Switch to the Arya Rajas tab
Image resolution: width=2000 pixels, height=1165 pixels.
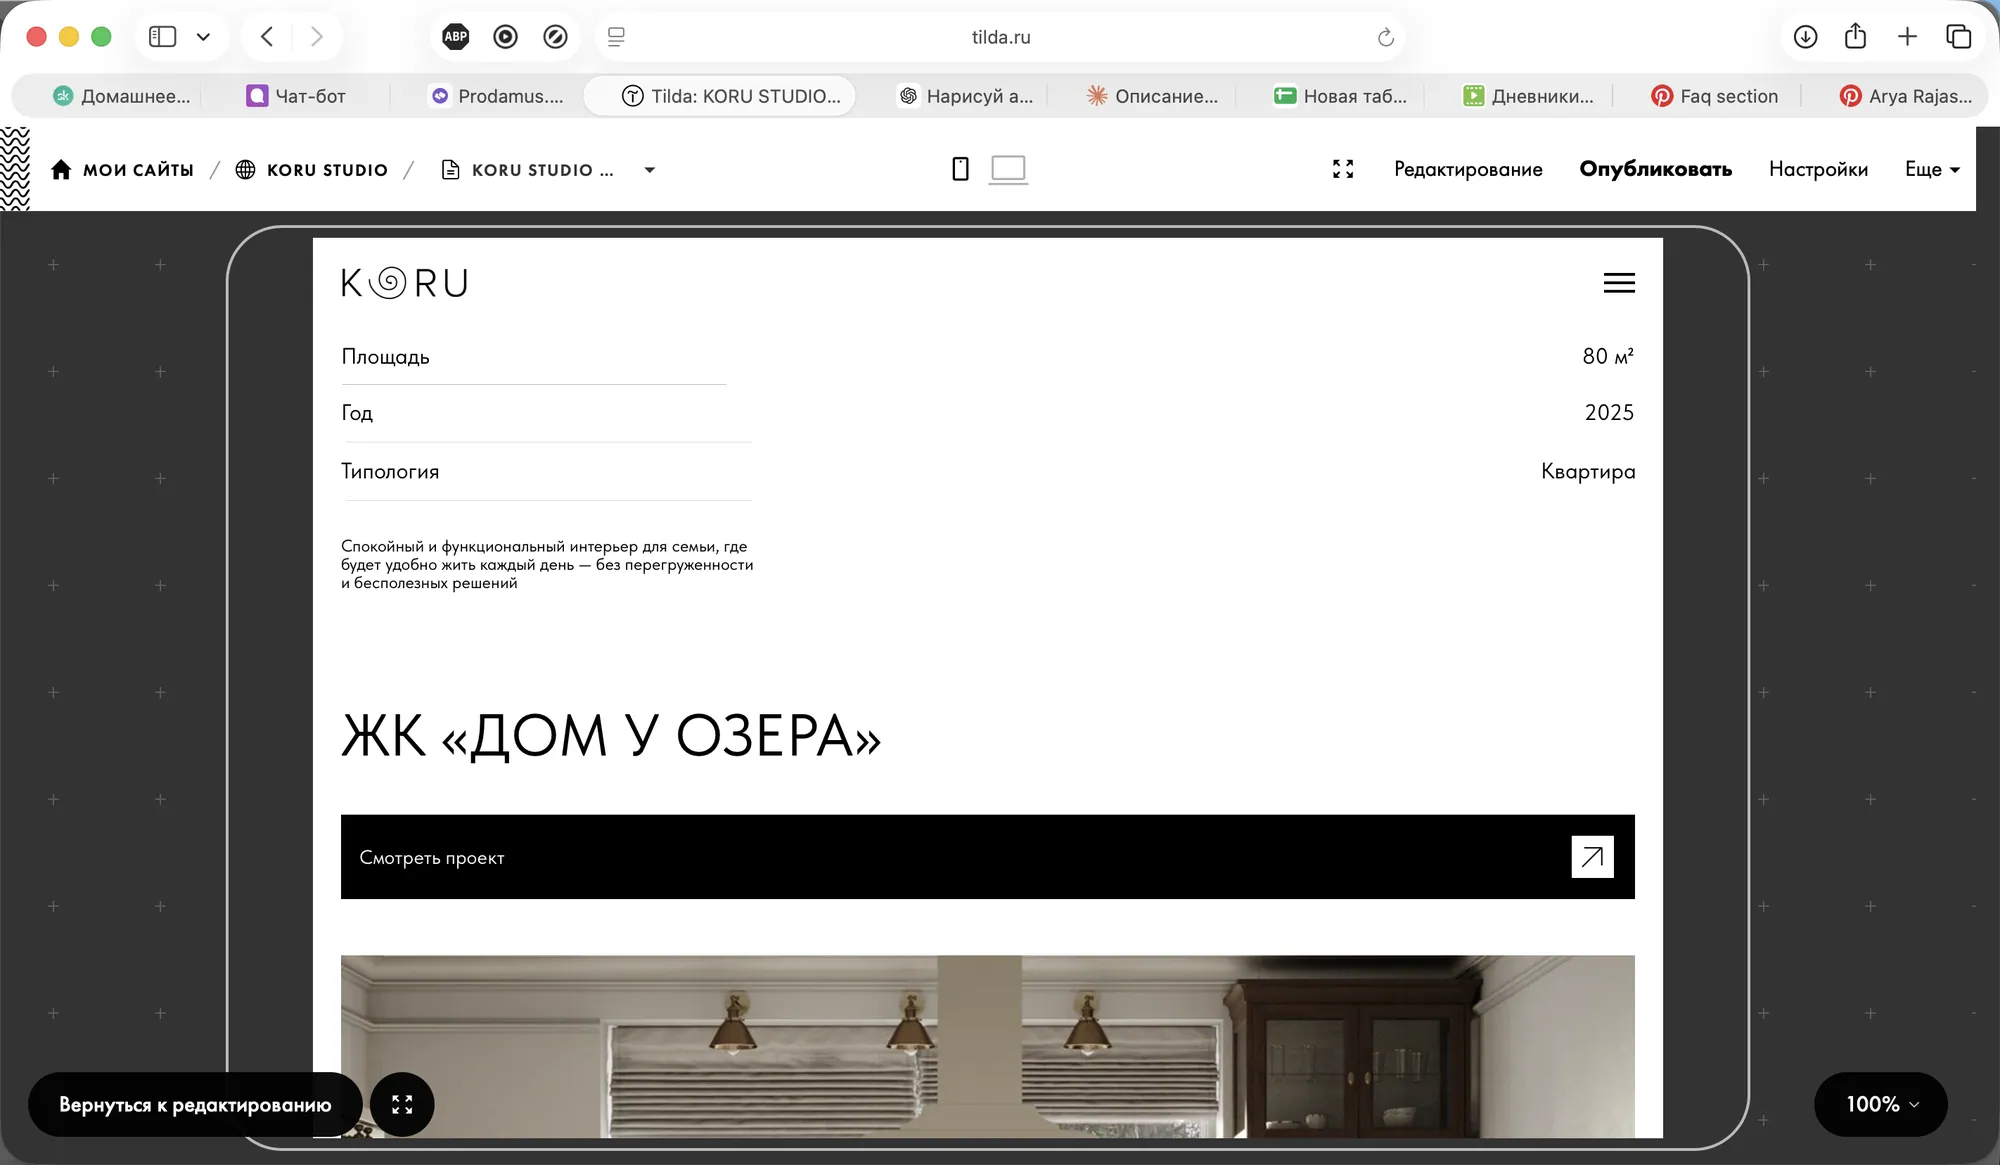(1906, 96)
